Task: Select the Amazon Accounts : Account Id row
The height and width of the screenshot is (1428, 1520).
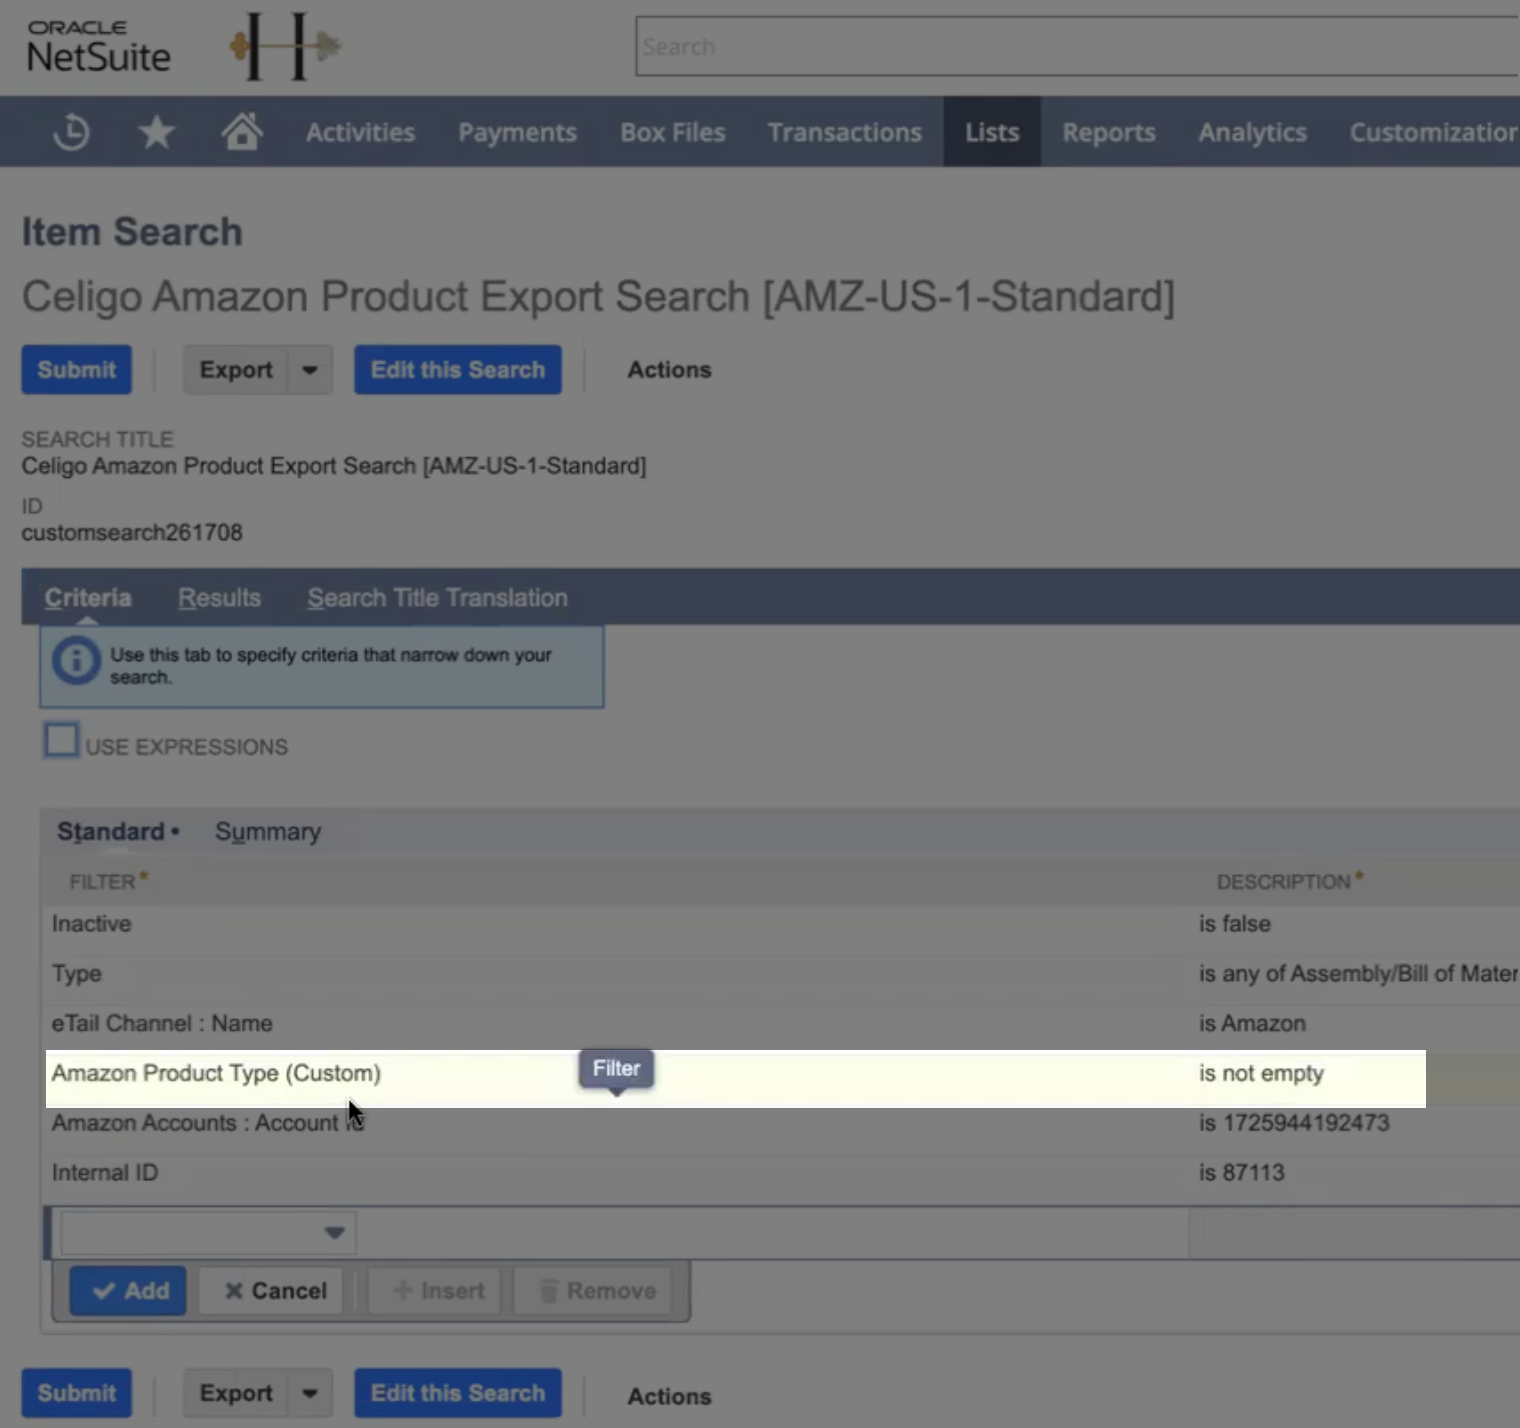Action: [780, 1123]
